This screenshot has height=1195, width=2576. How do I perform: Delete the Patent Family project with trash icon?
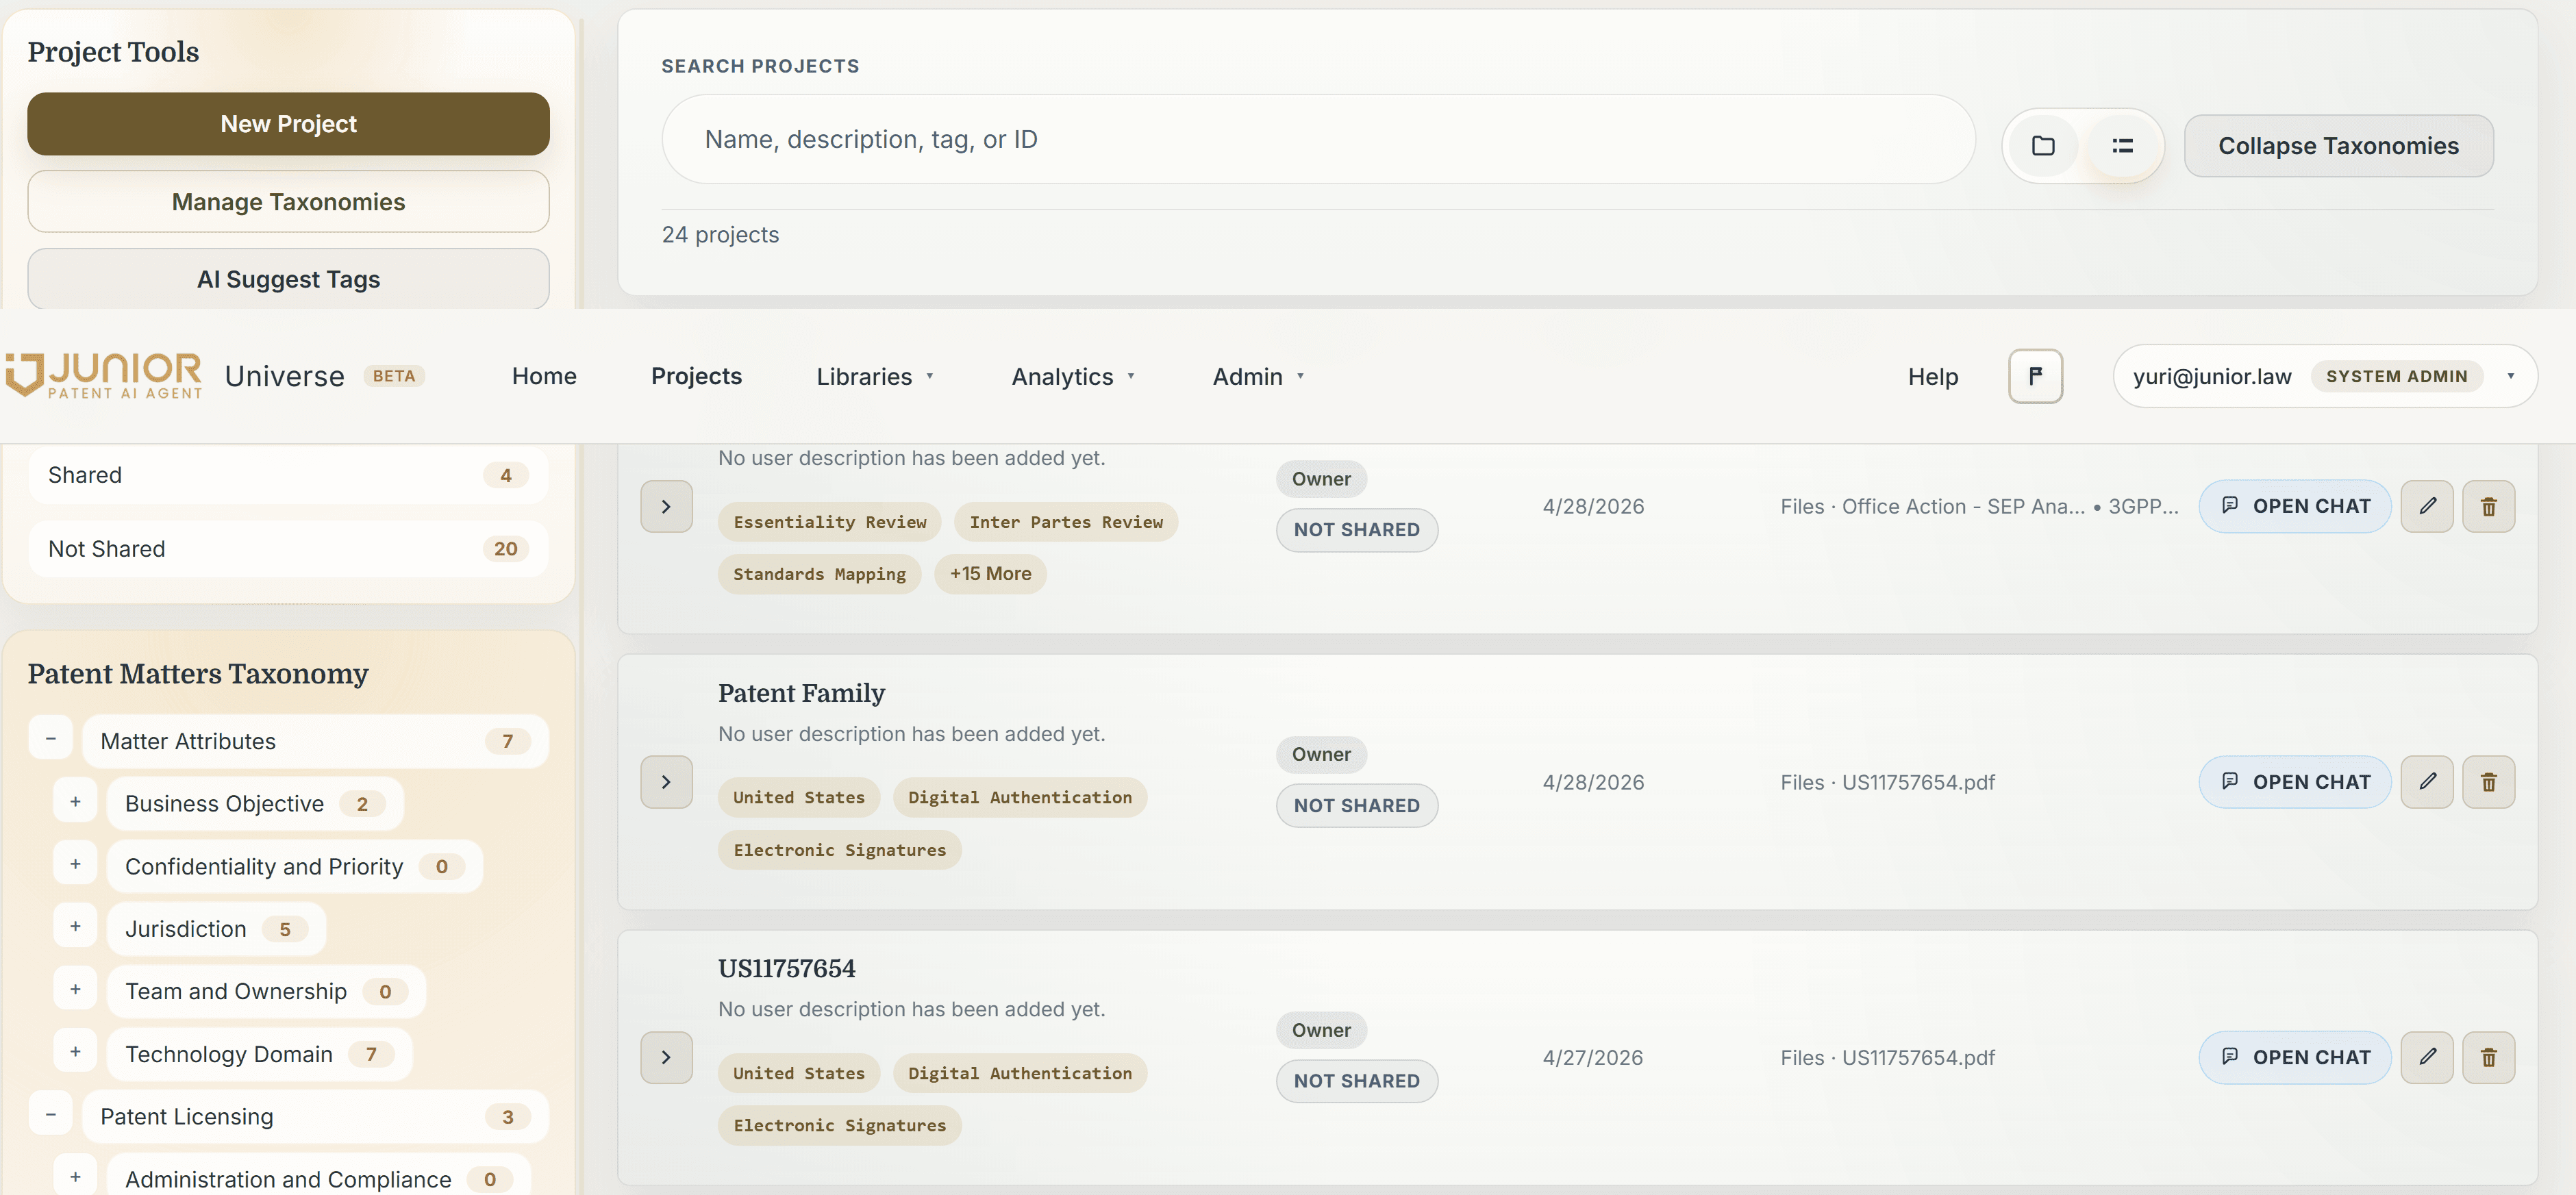(x=2488, y=782)
